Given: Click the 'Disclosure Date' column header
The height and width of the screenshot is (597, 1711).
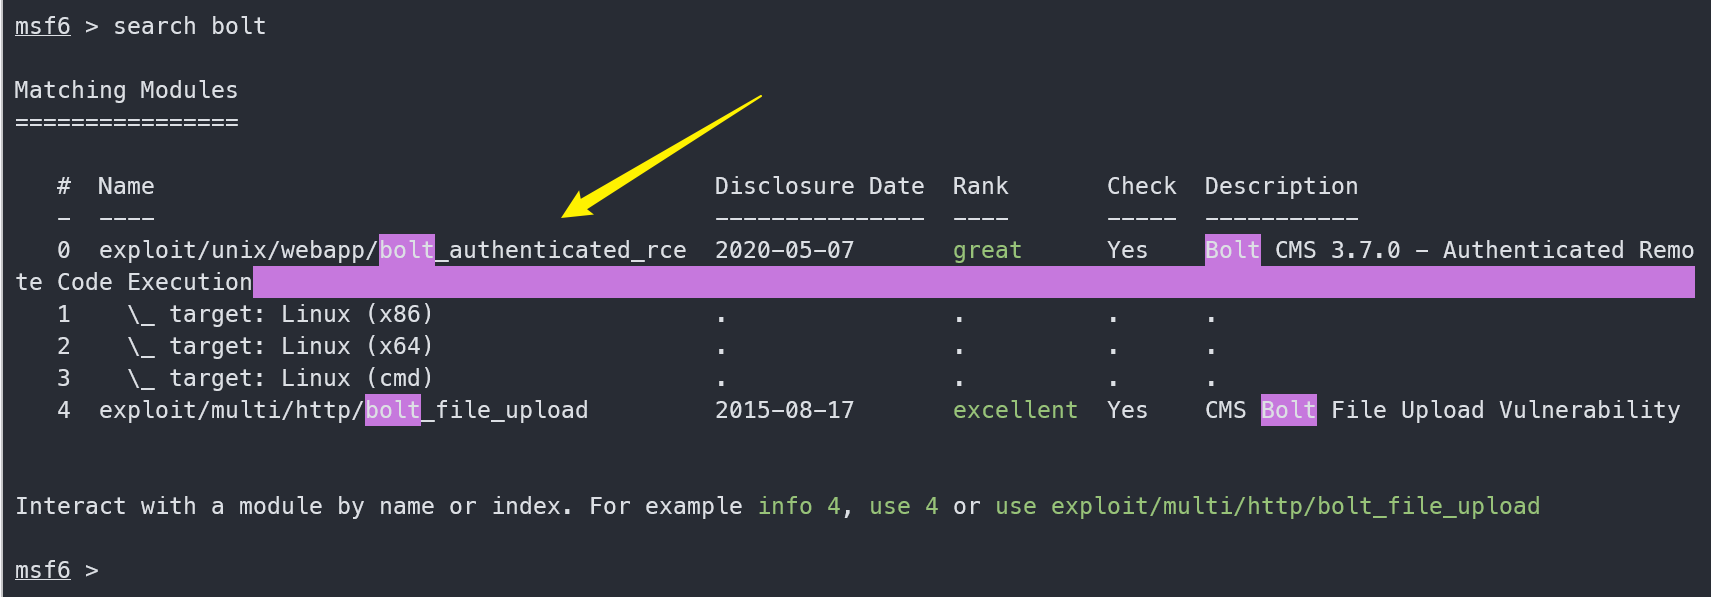Looking at the screenshot, I should coord(819,186).
